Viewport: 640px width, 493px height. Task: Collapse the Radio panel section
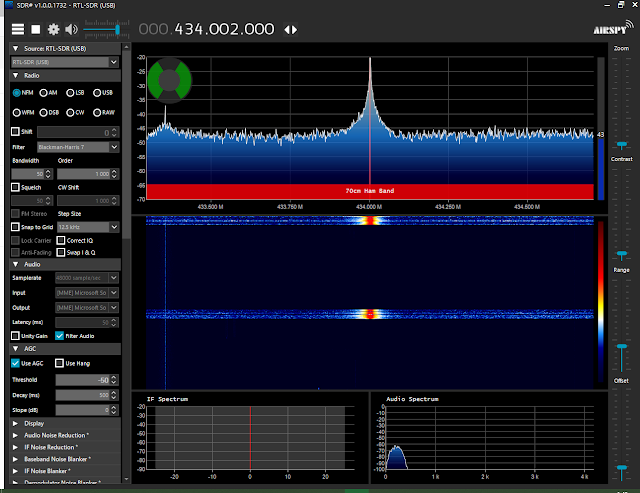(16, 75)
